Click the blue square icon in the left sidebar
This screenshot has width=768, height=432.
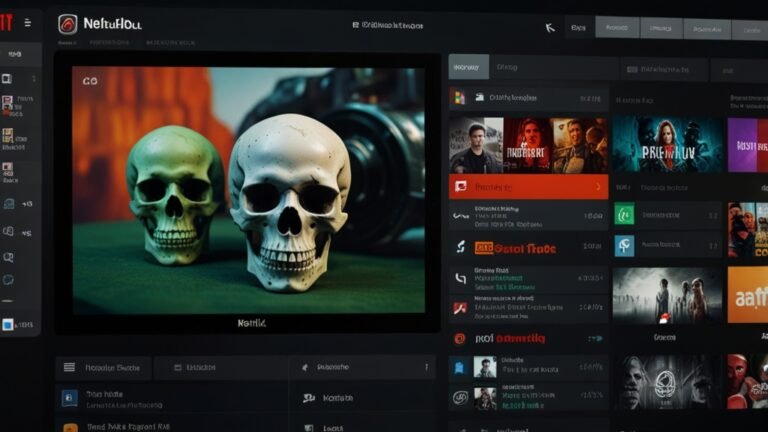click(x=7, y=325)
